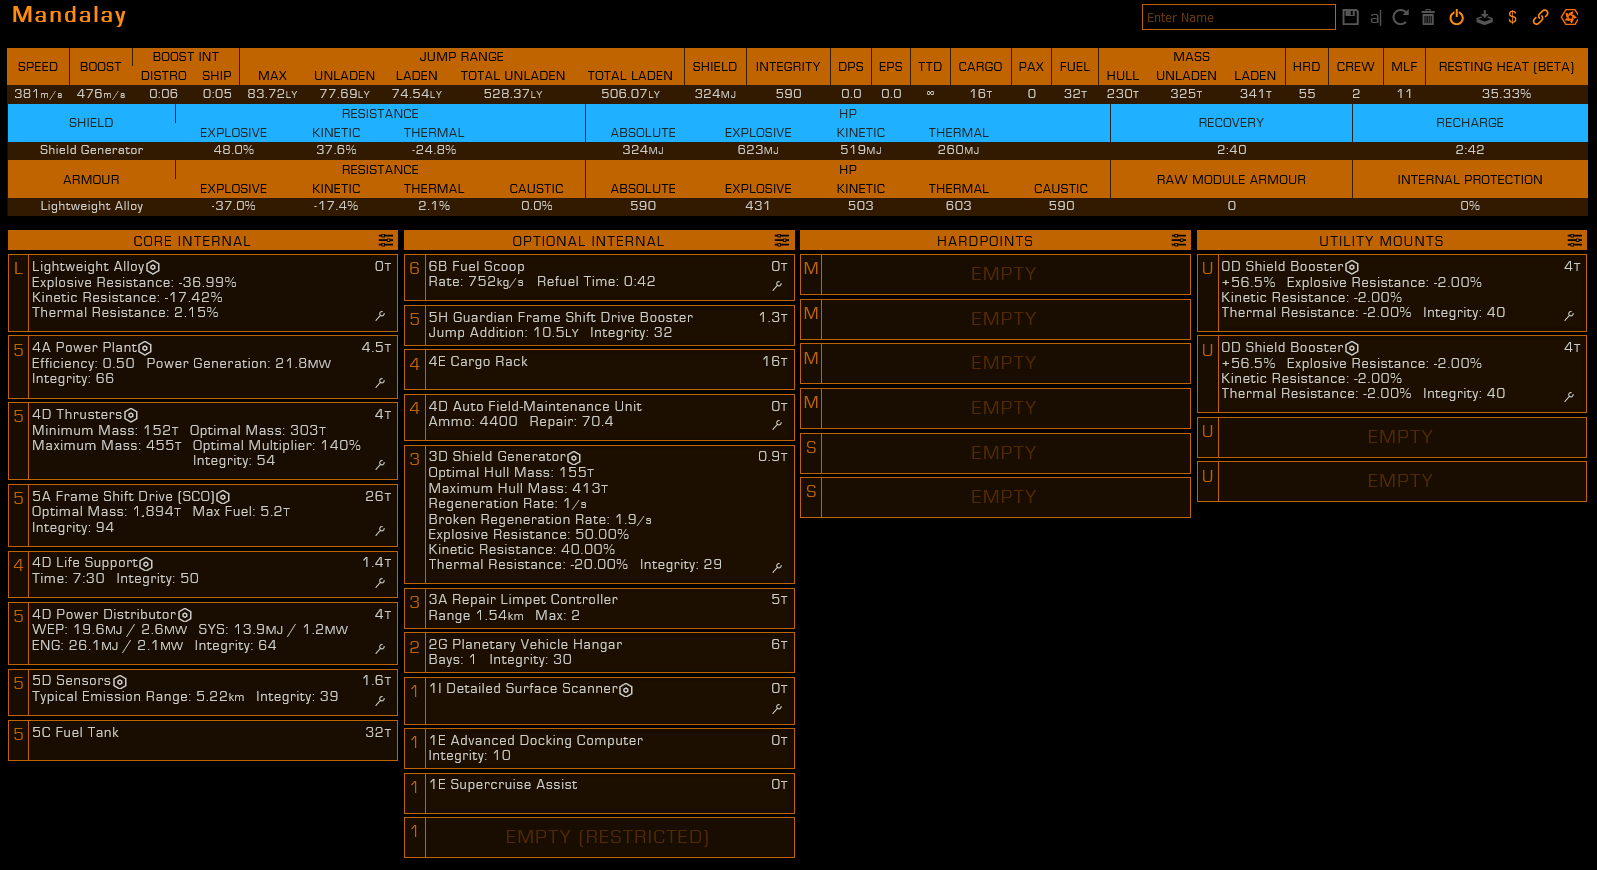The image size is (1597, 870).
Task: Click the wrench icon on 5A Frame Shift Drive
Action: [380, 531]
